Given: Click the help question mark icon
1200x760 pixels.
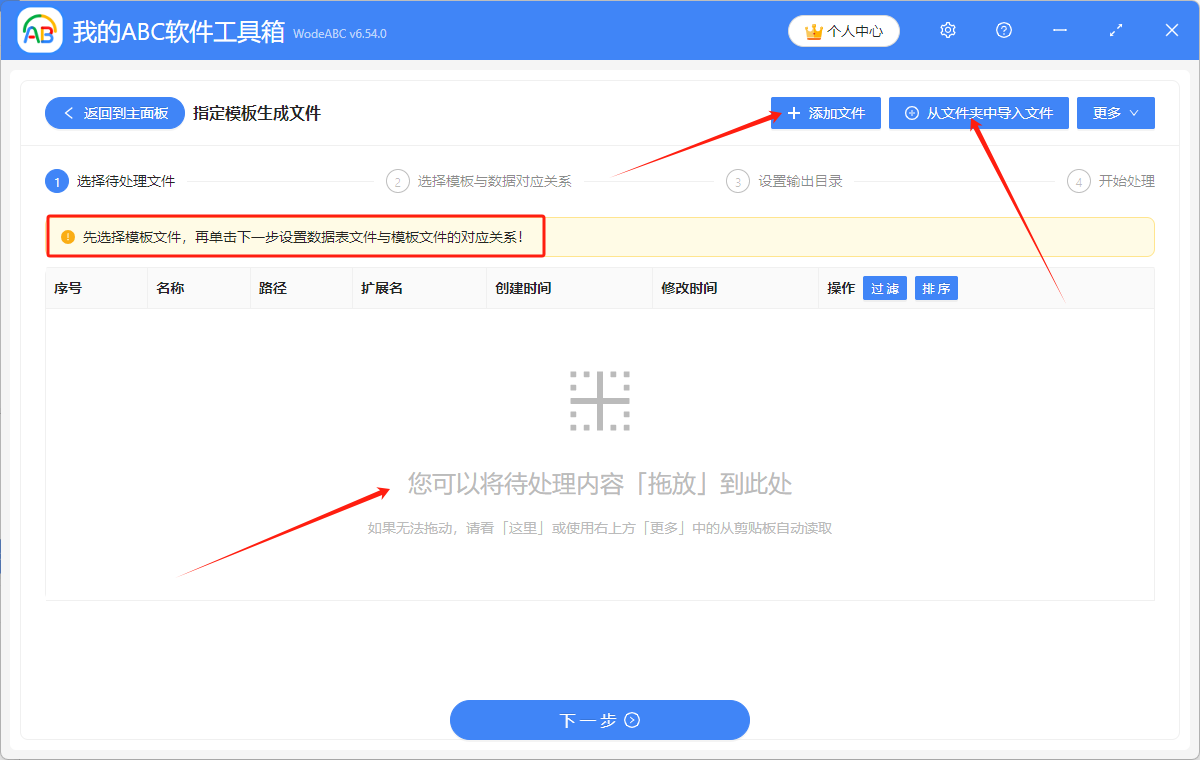Looking at the screenshot, I should tap(1003, 30).
